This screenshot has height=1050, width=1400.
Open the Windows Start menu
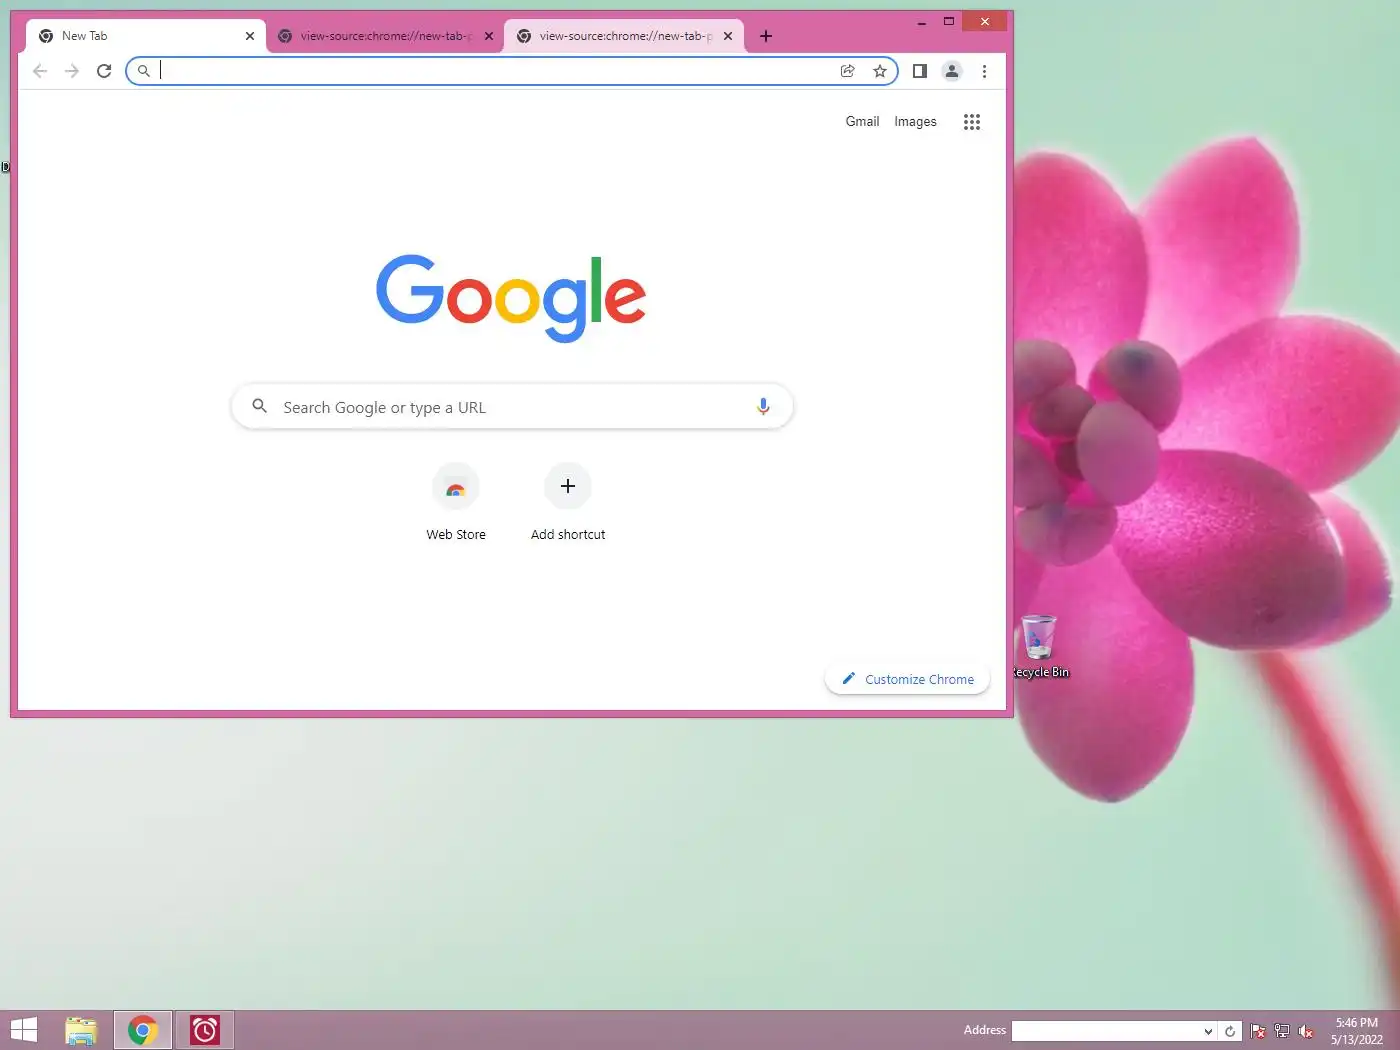pyautogui.click(x=23, y=1030)
